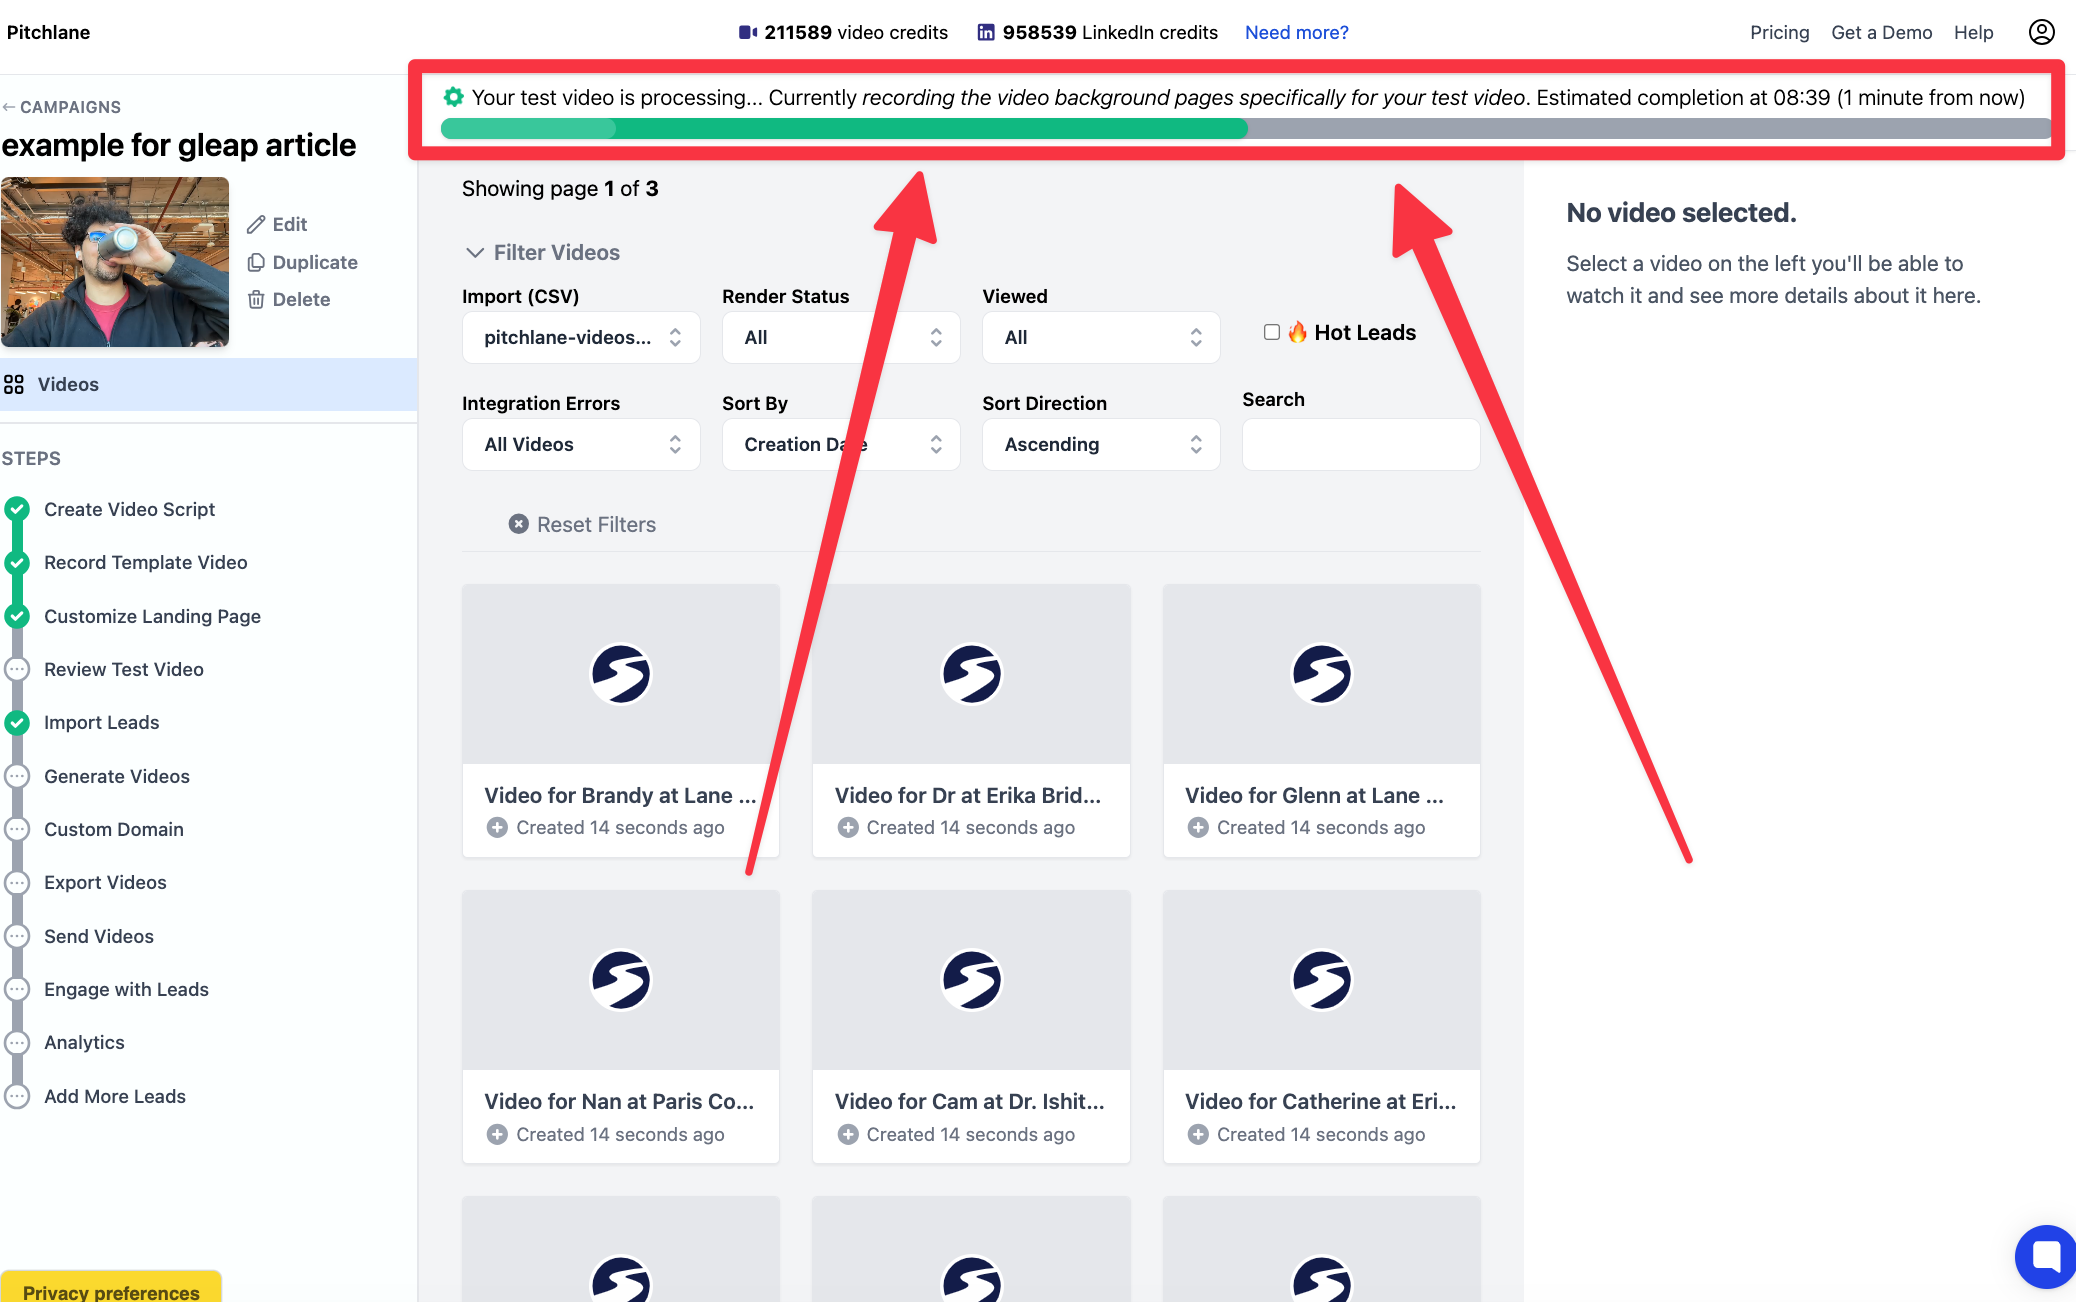Click the user account profile icon
Viewport: 2076px width, 1302px height.
click(x=2041, y=32)
